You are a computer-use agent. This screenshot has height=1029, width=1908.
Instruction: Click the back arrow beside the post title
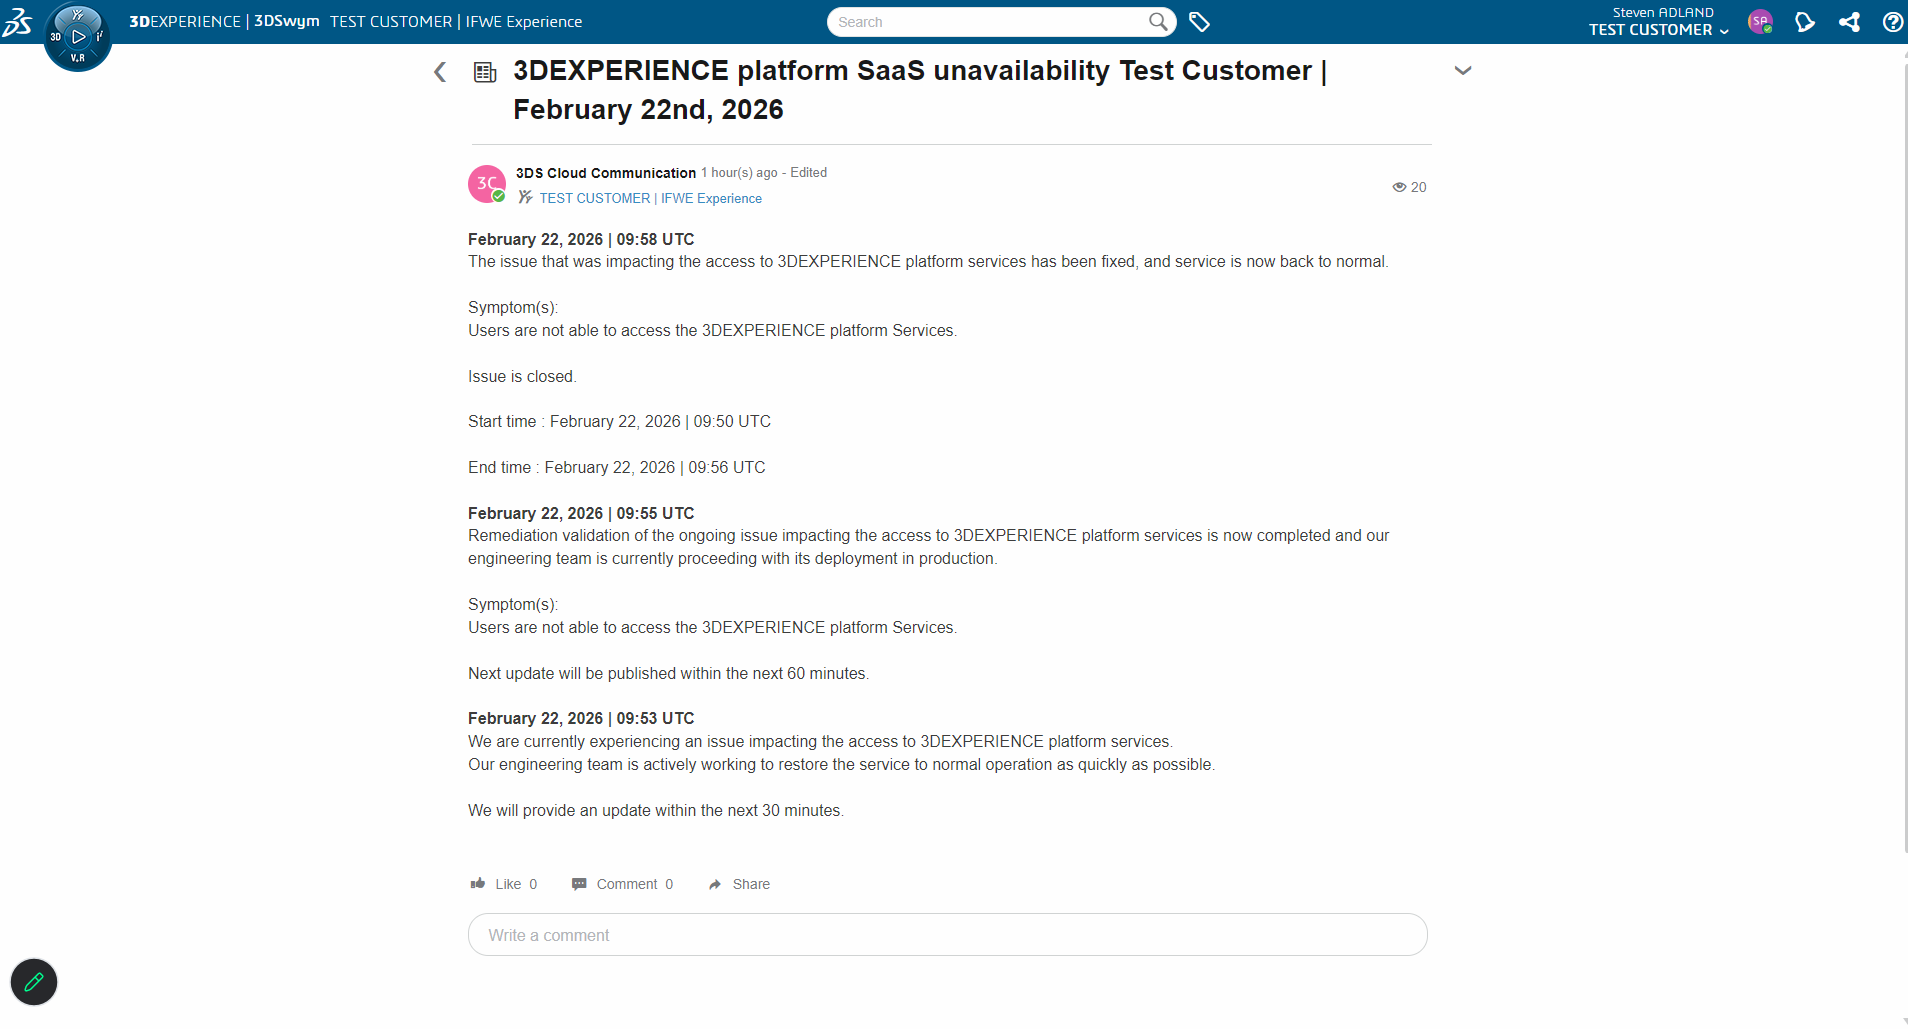click(440, 71)
